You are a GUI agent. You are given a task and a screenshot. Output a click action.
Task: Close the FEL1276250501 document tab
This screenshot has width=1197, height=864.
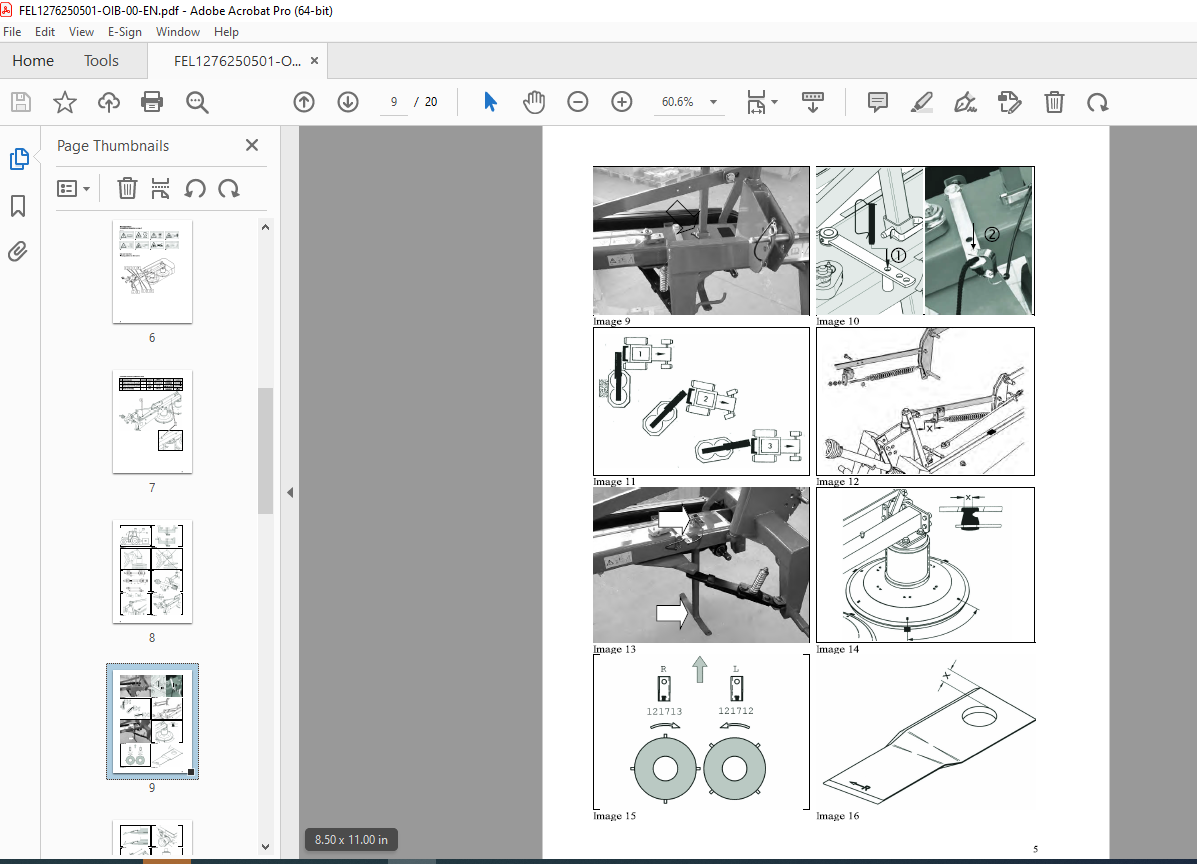pyautogui.click(x=315, y=60)
